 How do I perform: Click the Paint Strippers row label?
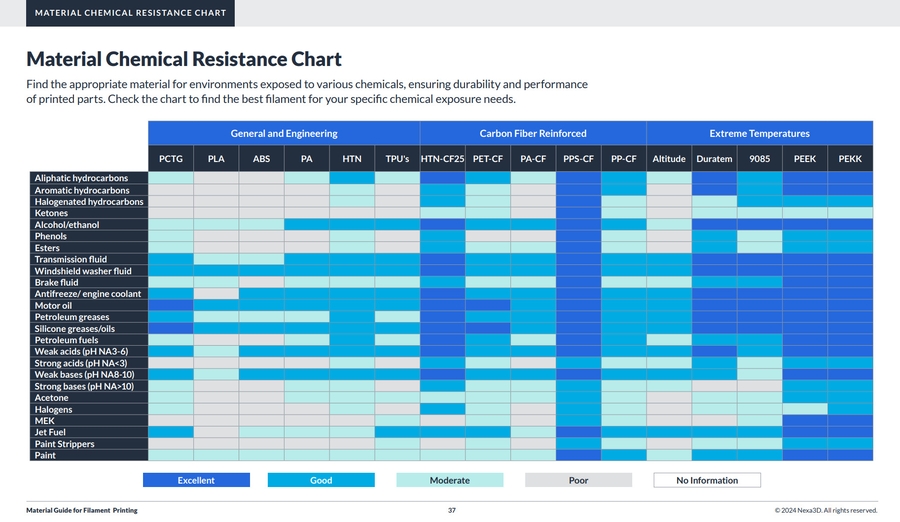65,444
